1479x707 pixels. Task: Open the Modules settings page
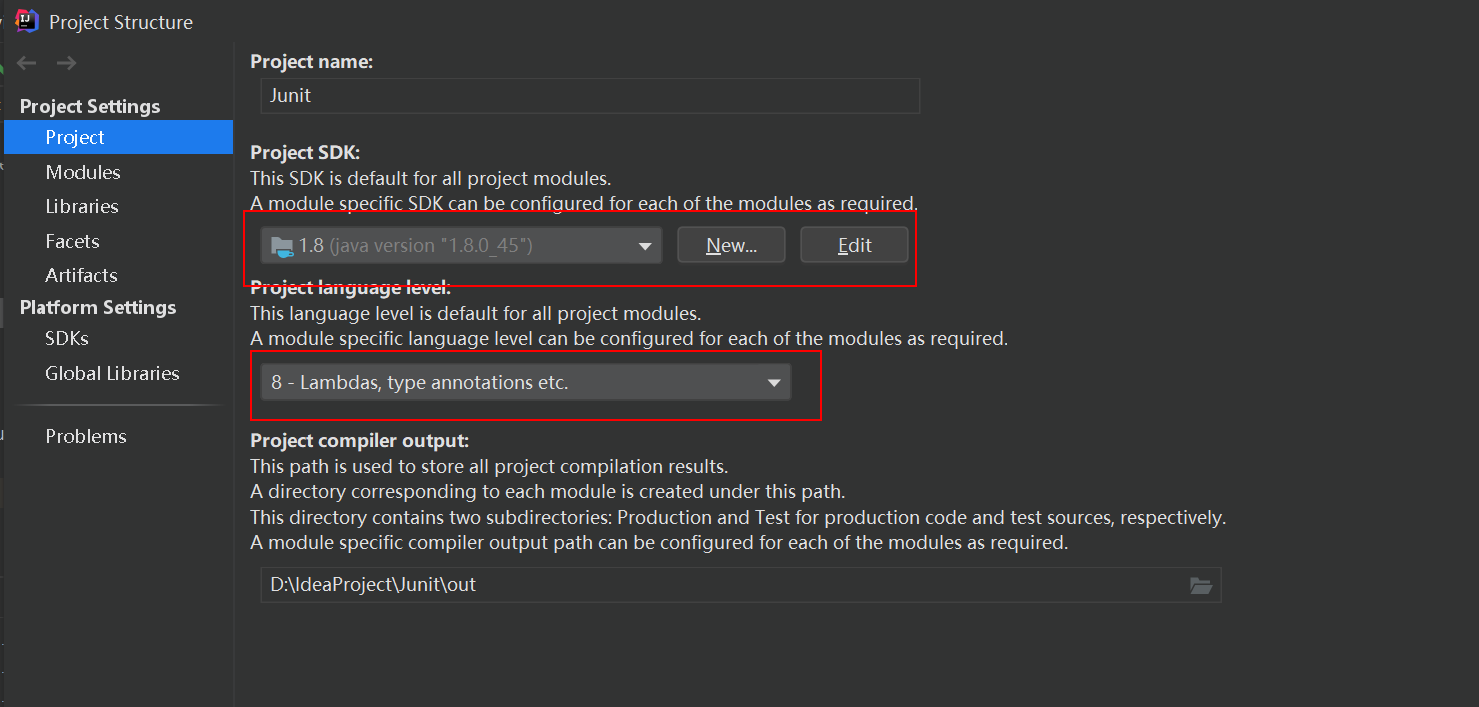pos(83,172)
